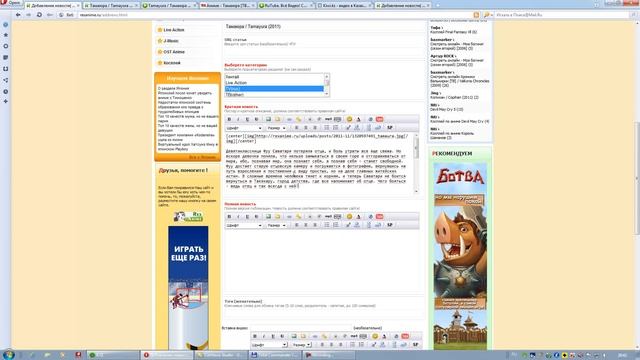This screenshot has height=360, width=640.
Task: Open the Opera menu button
Action: pos(11,2)
